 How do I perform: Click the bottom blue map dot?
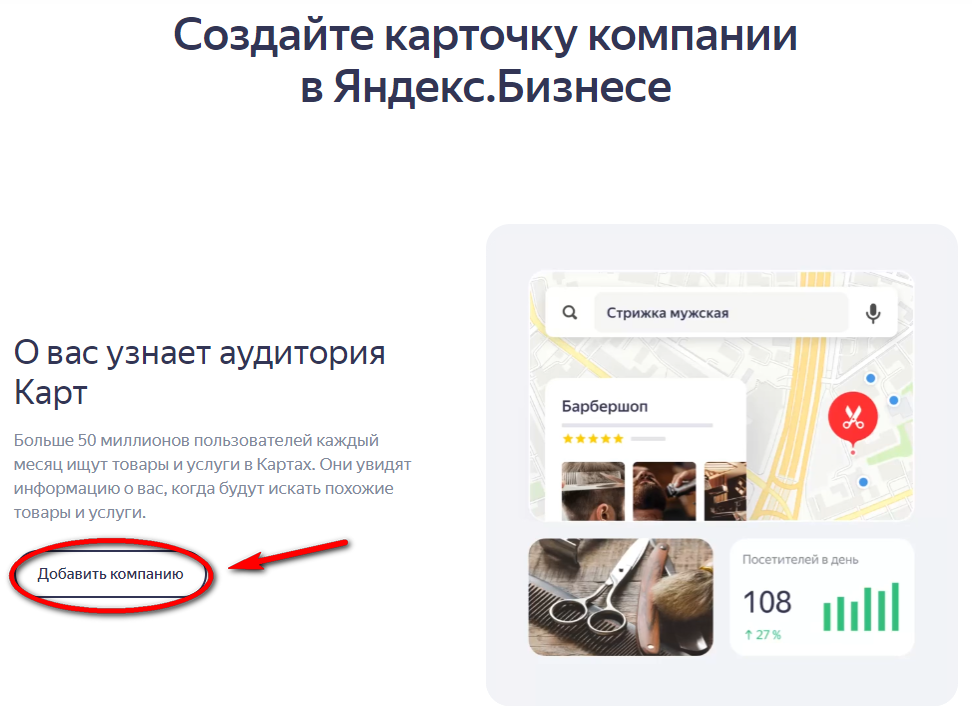[863, 482]
